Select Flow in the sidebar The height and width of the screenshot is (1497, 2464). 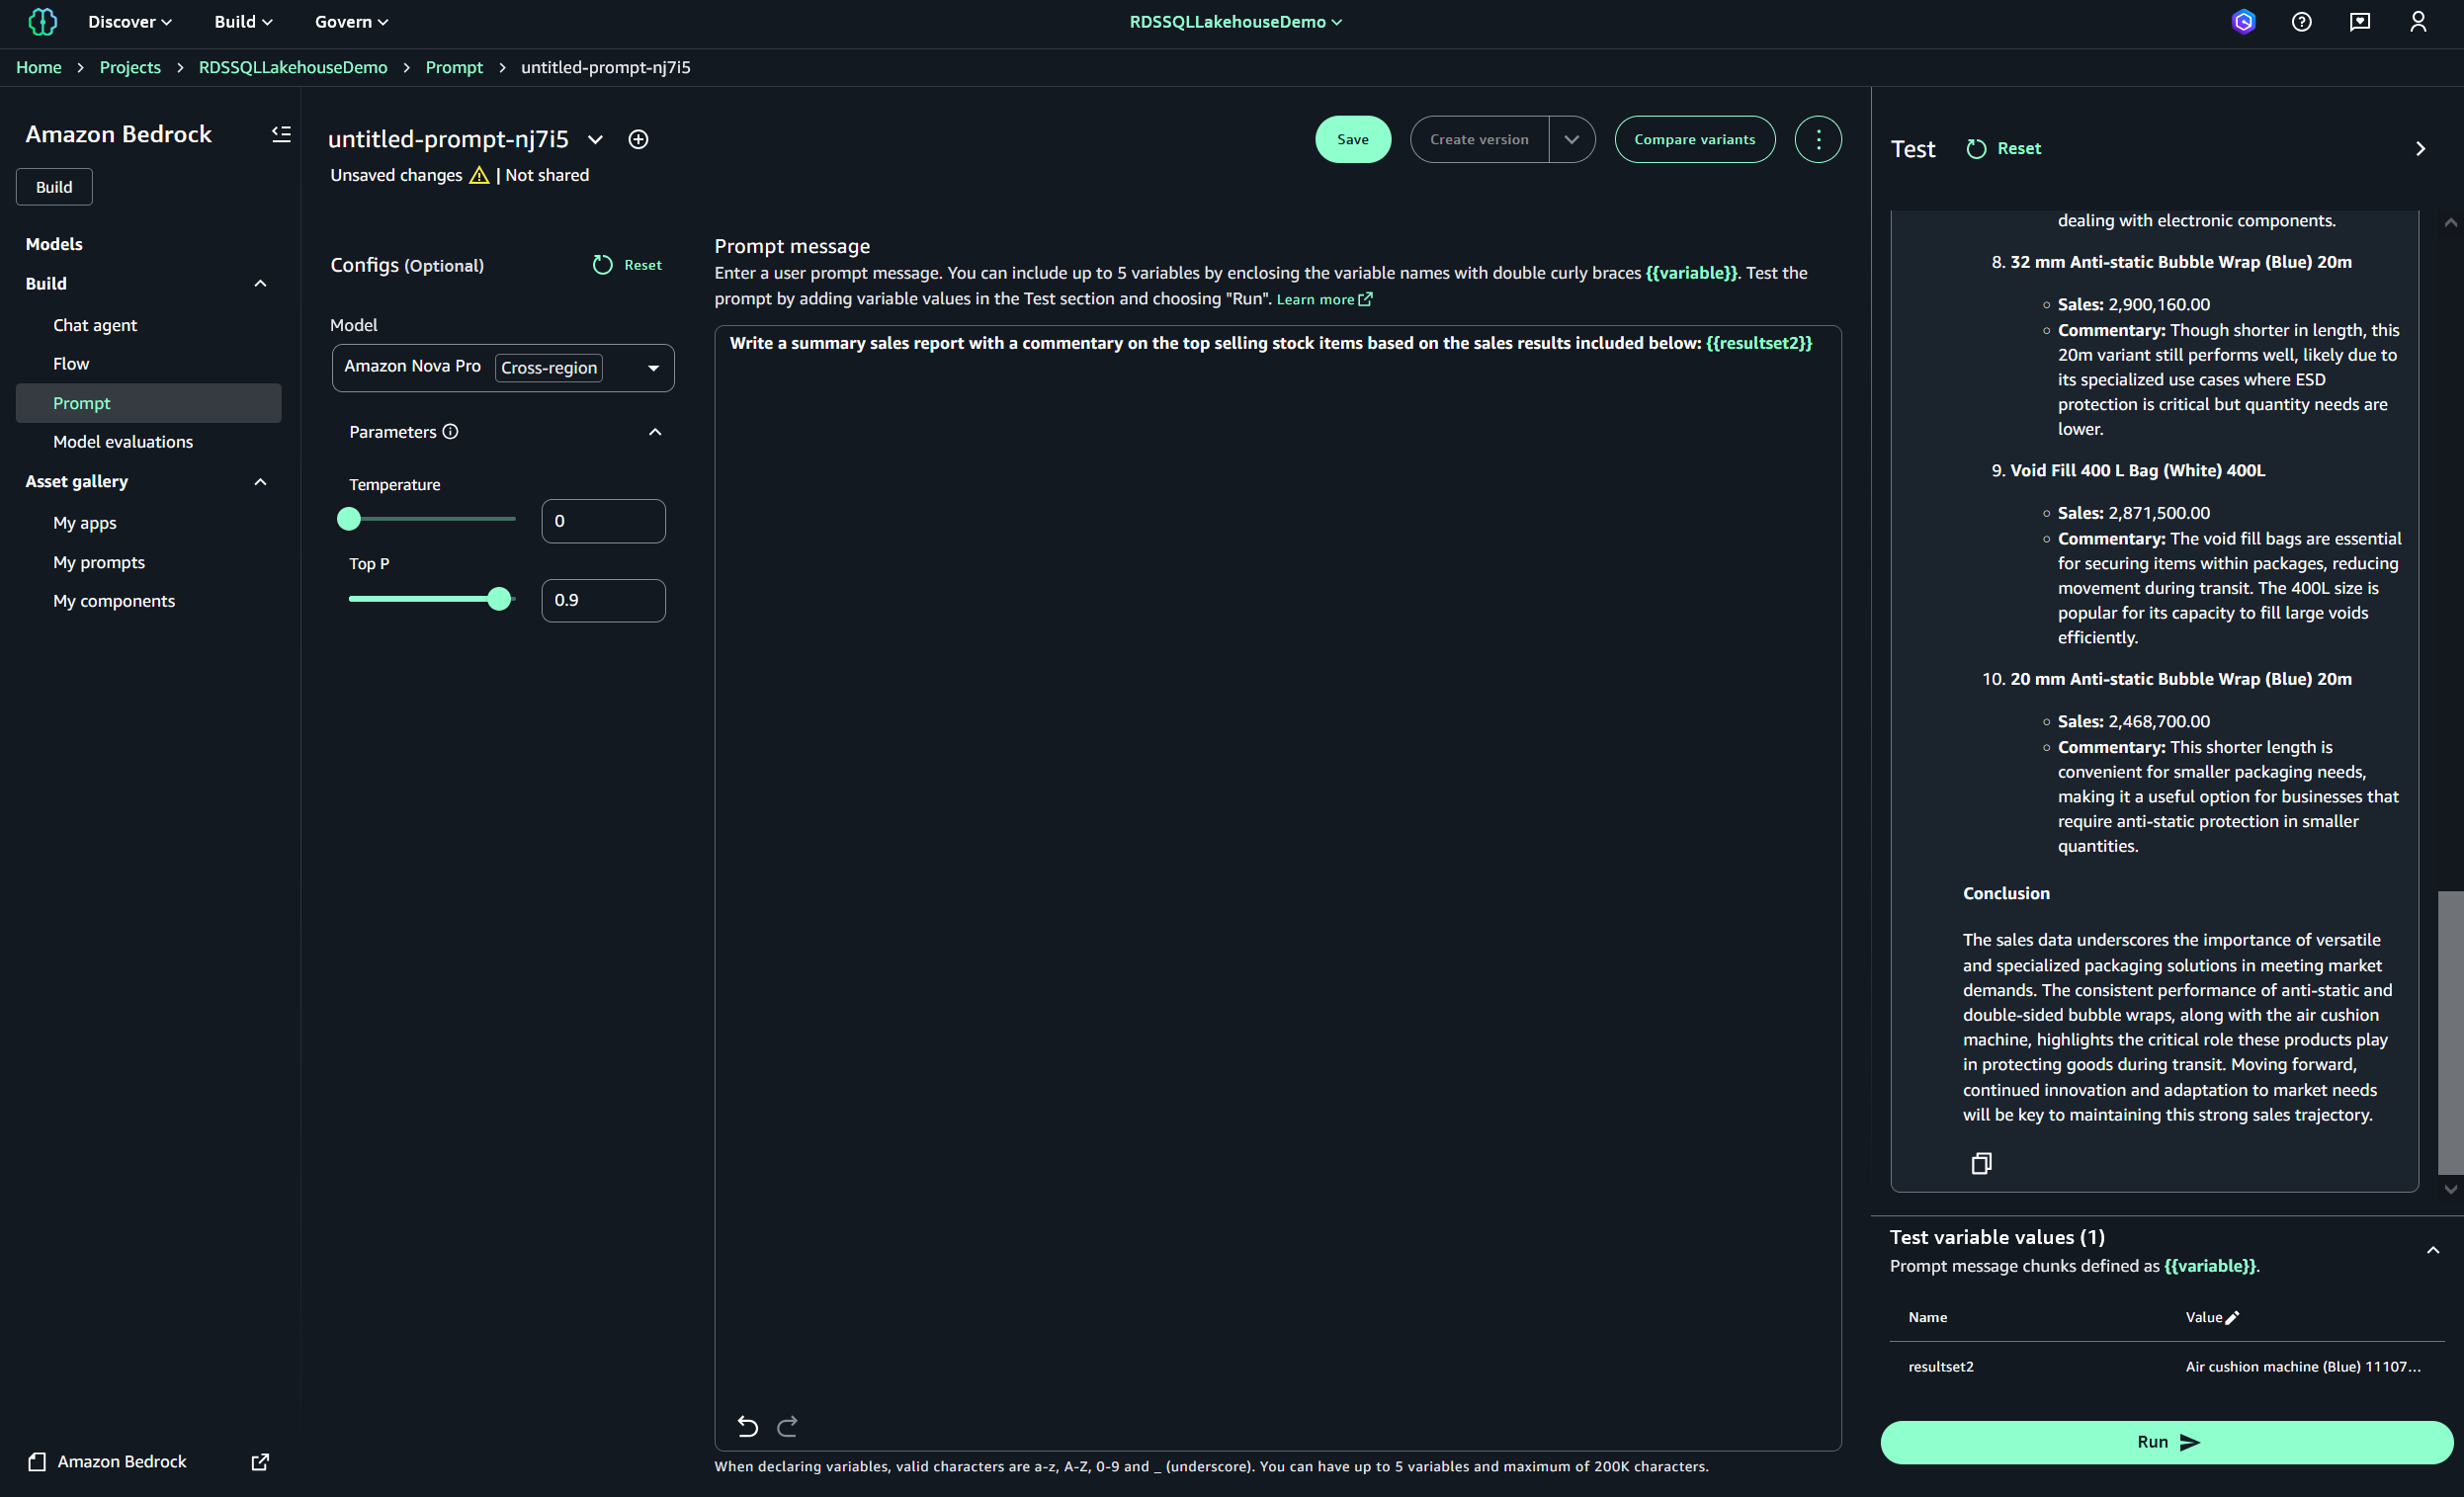click(71, 363)
